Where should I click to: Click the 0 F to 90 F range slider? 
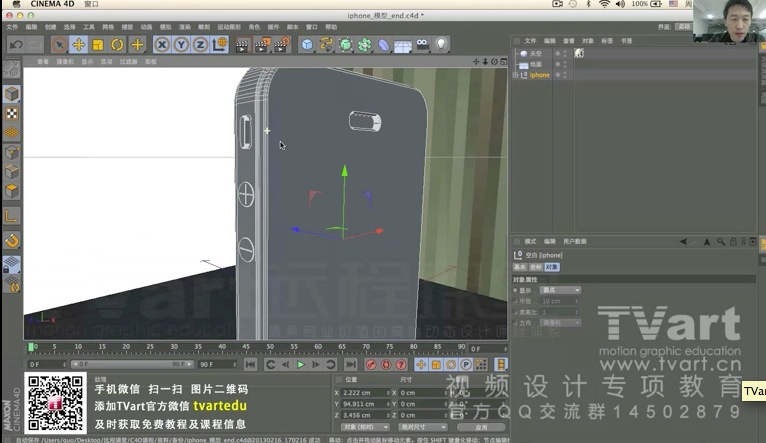(132, 364)
